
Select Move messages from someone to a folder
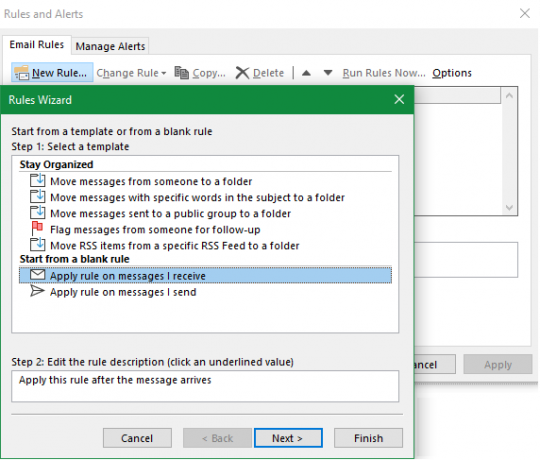151,181
